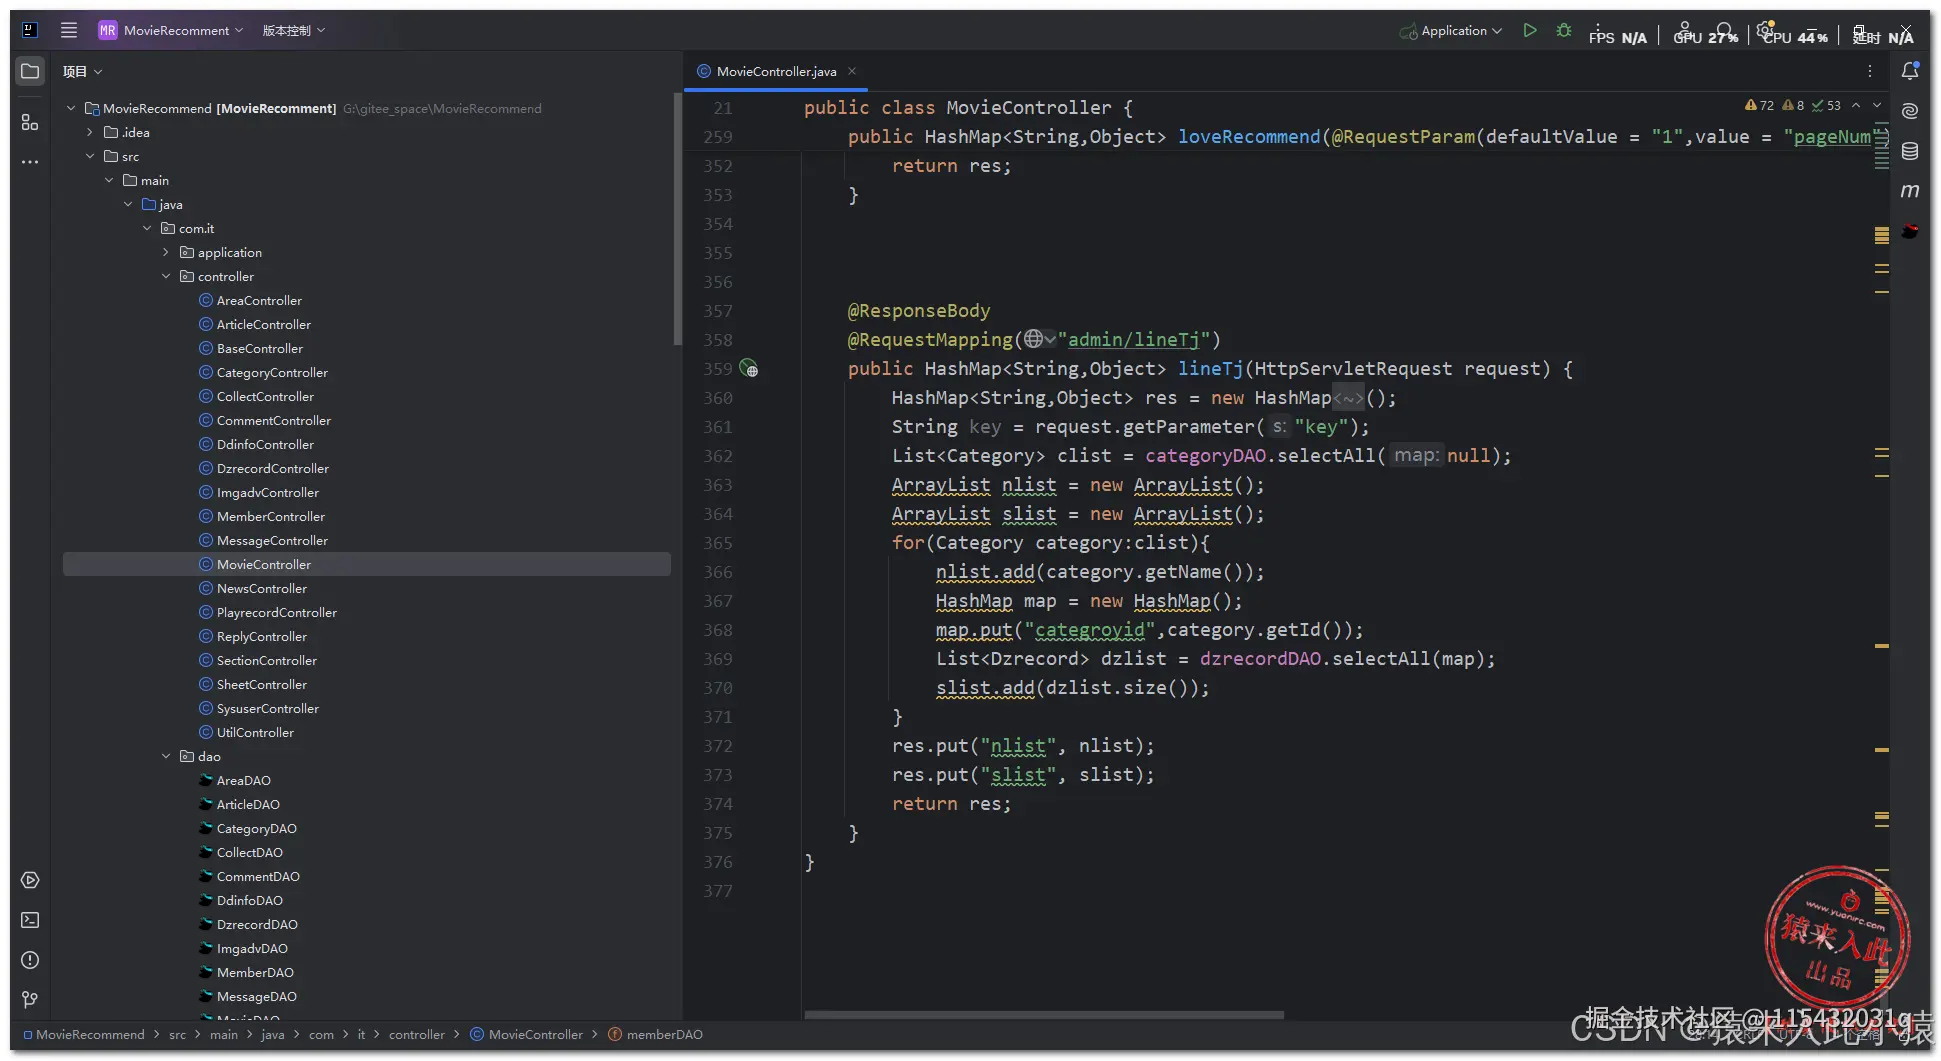The height and width of the screenshot is (1061, 1941).
Task: Open the Terminal tool window
Action: pyautogui.click(x=30, y=920)
